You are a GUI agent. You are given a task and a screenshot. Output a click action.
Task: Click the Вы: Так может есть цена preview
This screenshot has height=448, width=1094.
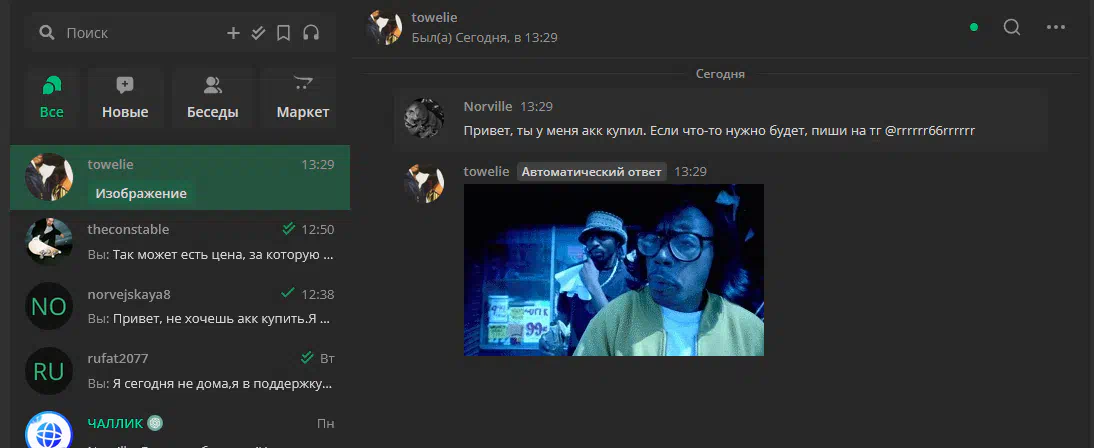[x=211, y=255]
